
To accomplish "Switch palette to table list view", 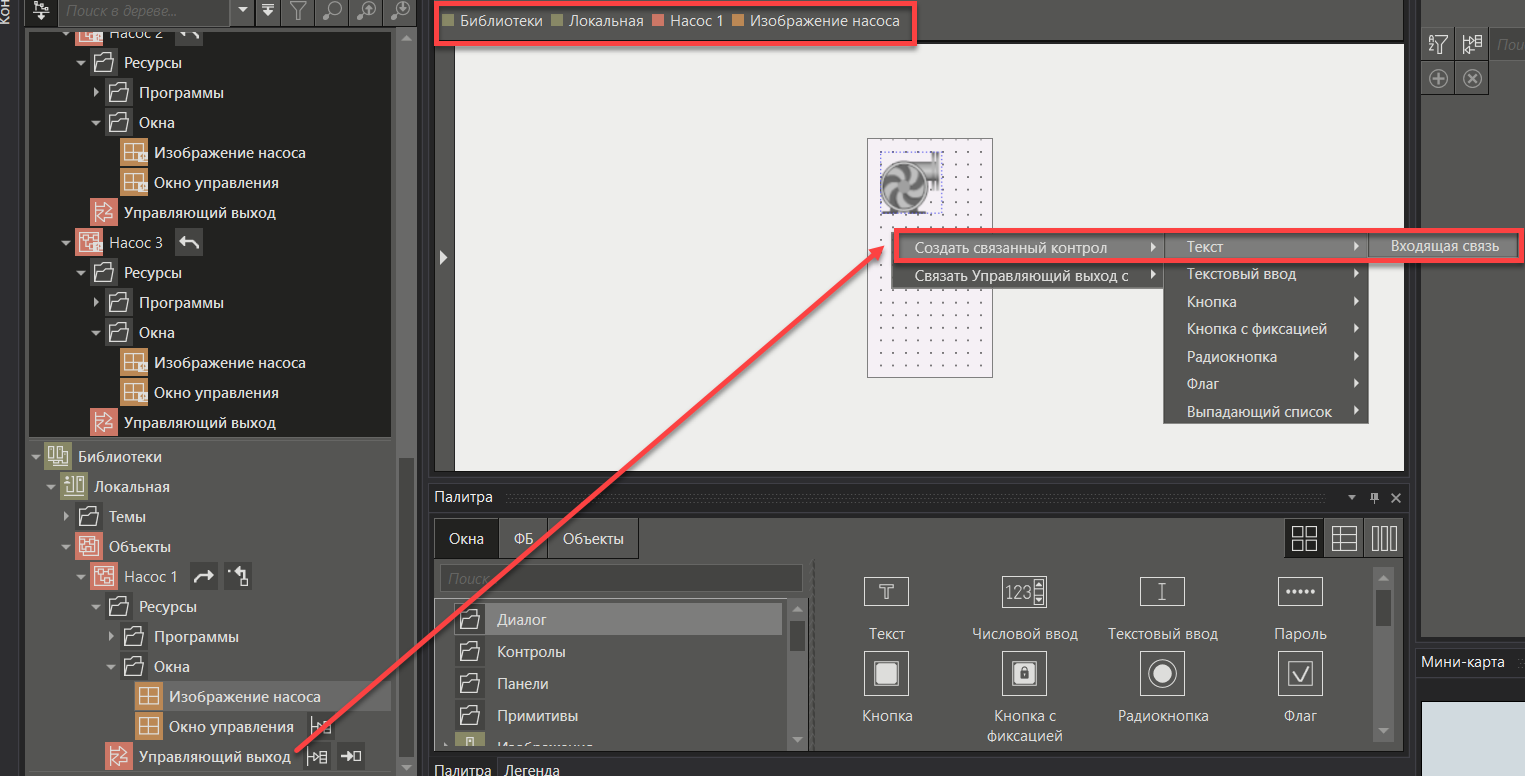I will [x=1344, y=538].
